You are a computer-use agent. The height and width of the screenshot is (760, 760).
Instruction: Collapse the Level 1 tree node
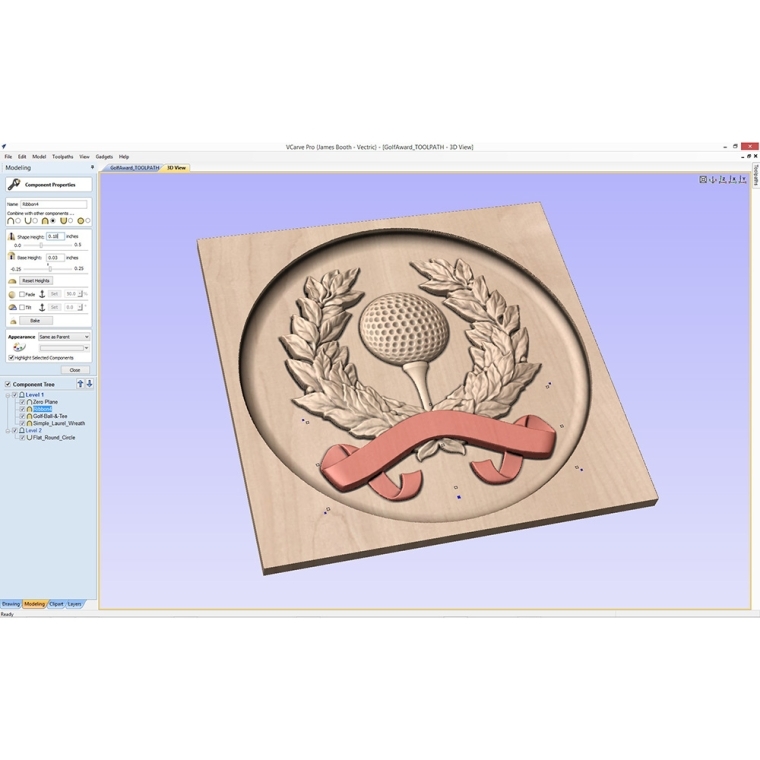tap(8, 395)
